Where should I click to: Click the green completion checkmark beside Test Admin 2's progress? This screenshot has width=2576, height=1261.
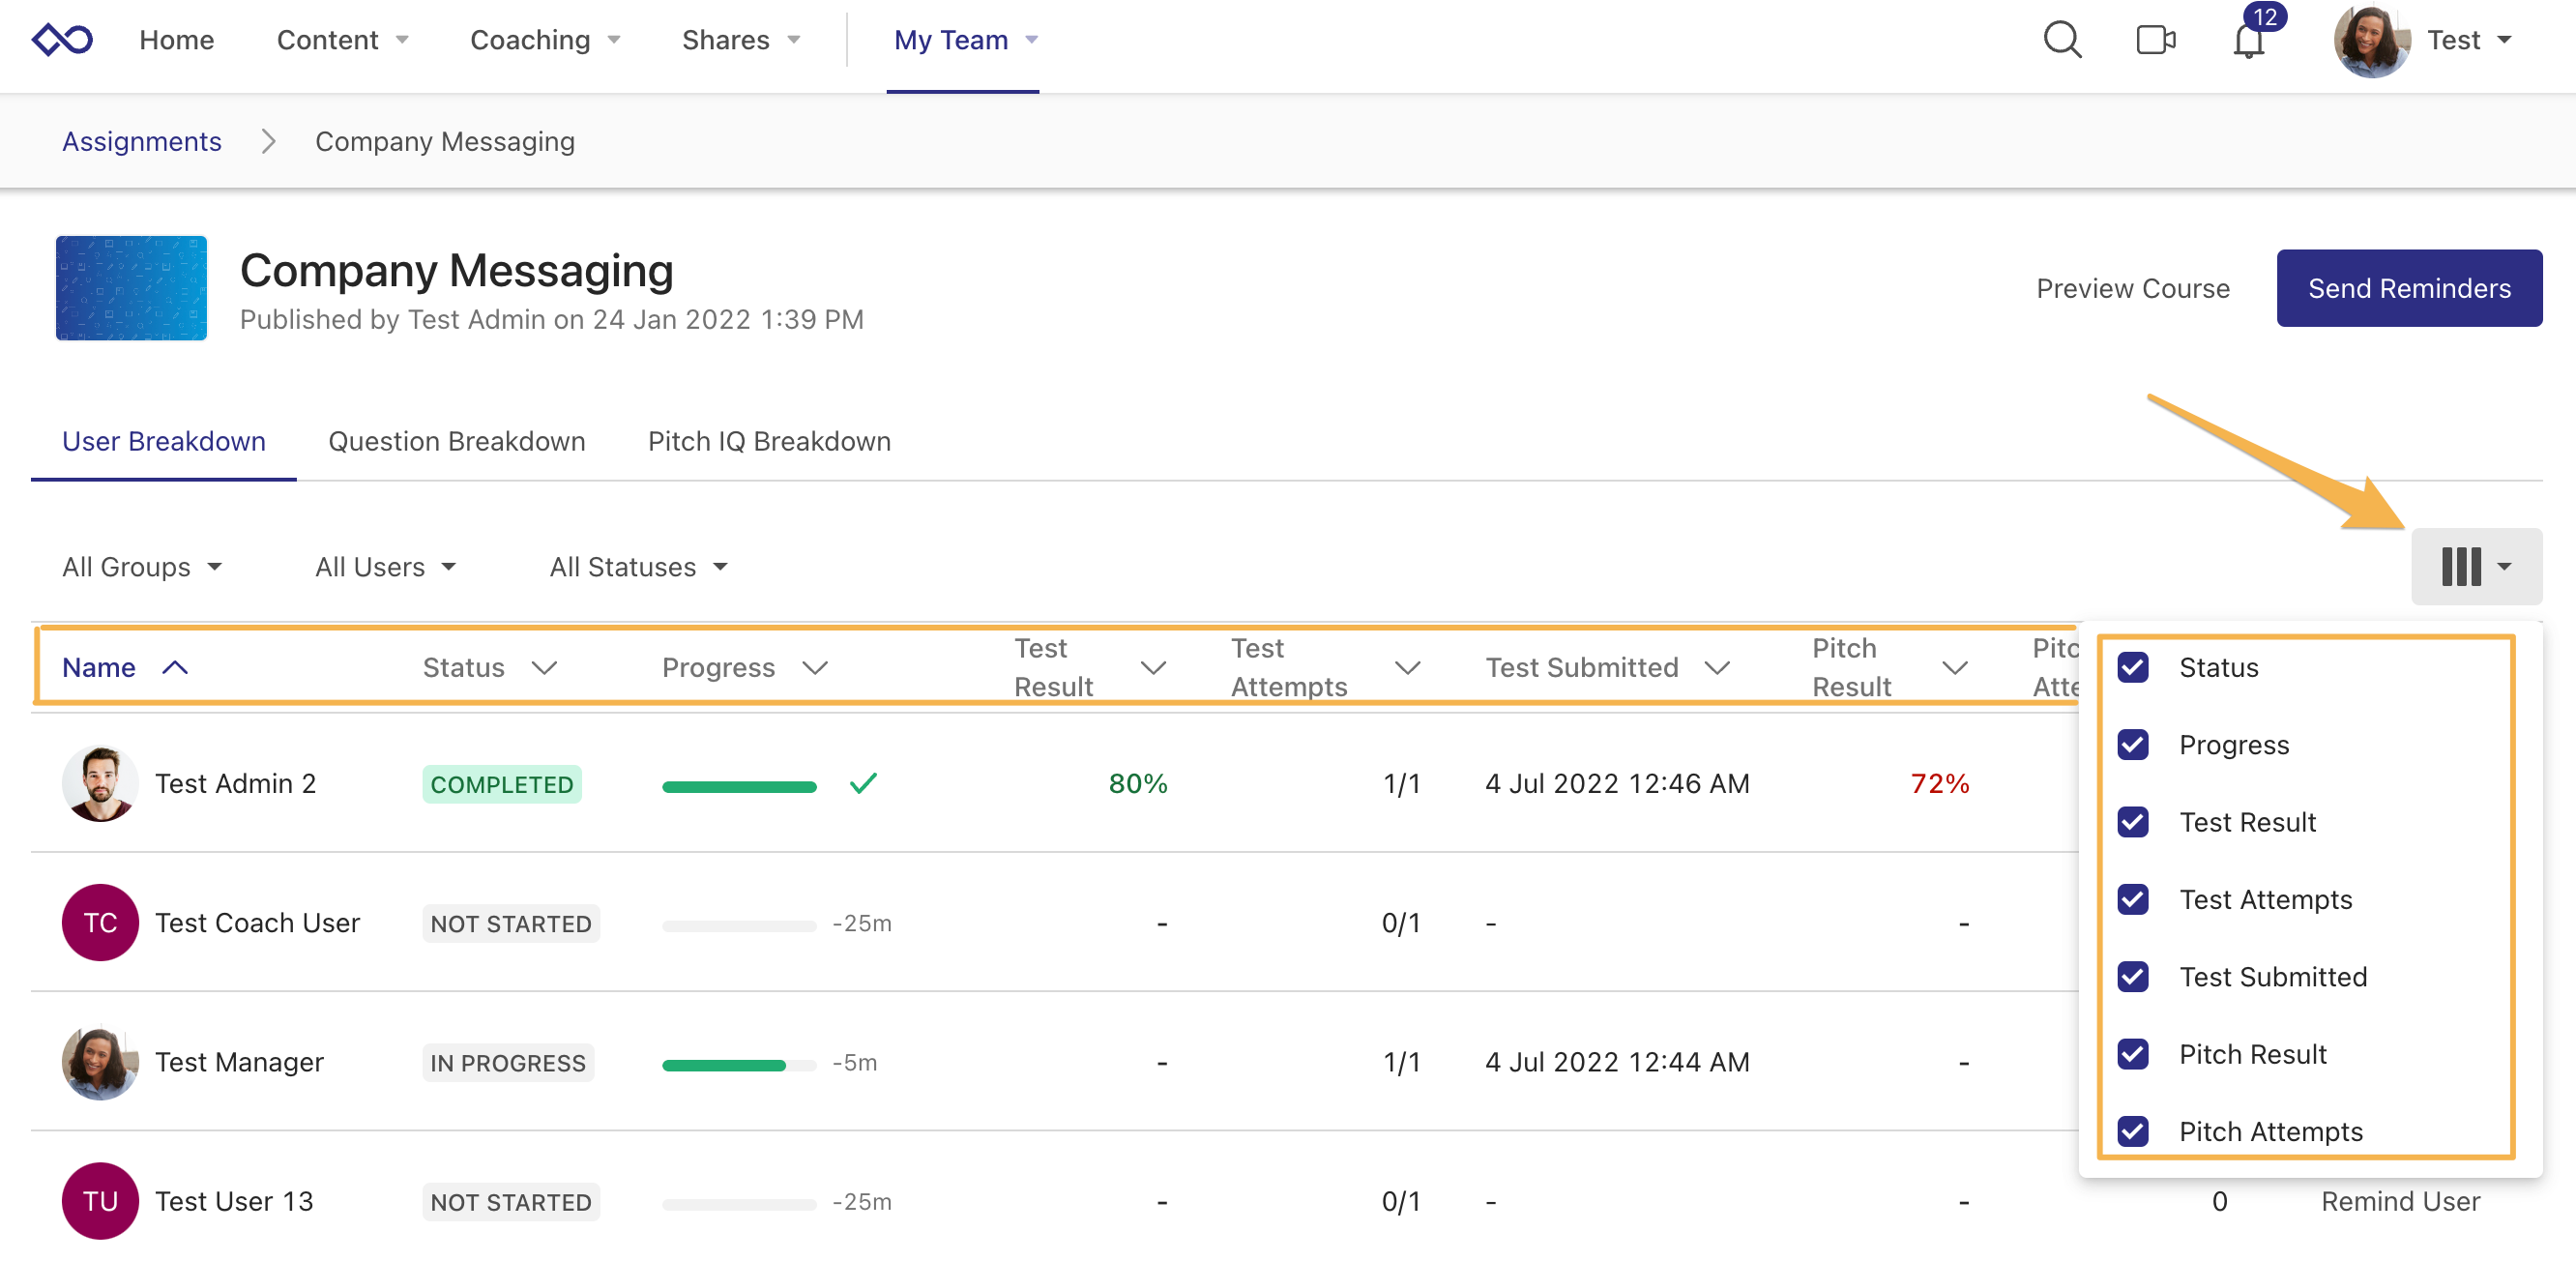click(x=862, y=784)
